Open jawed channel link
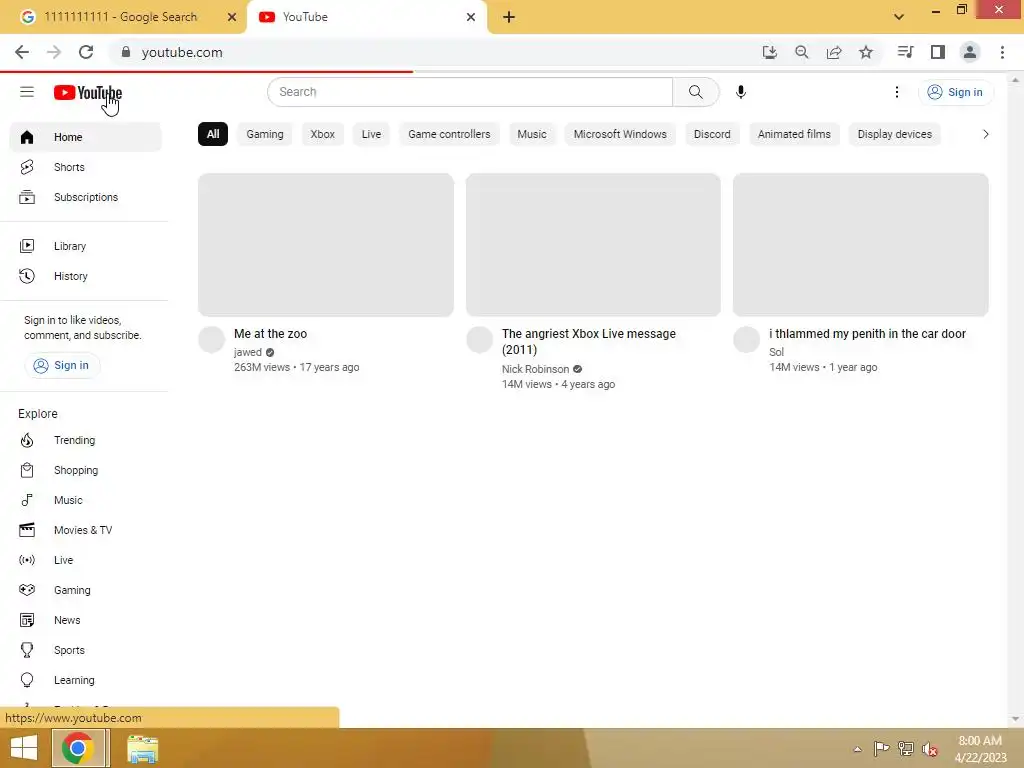 click(248, 352)
